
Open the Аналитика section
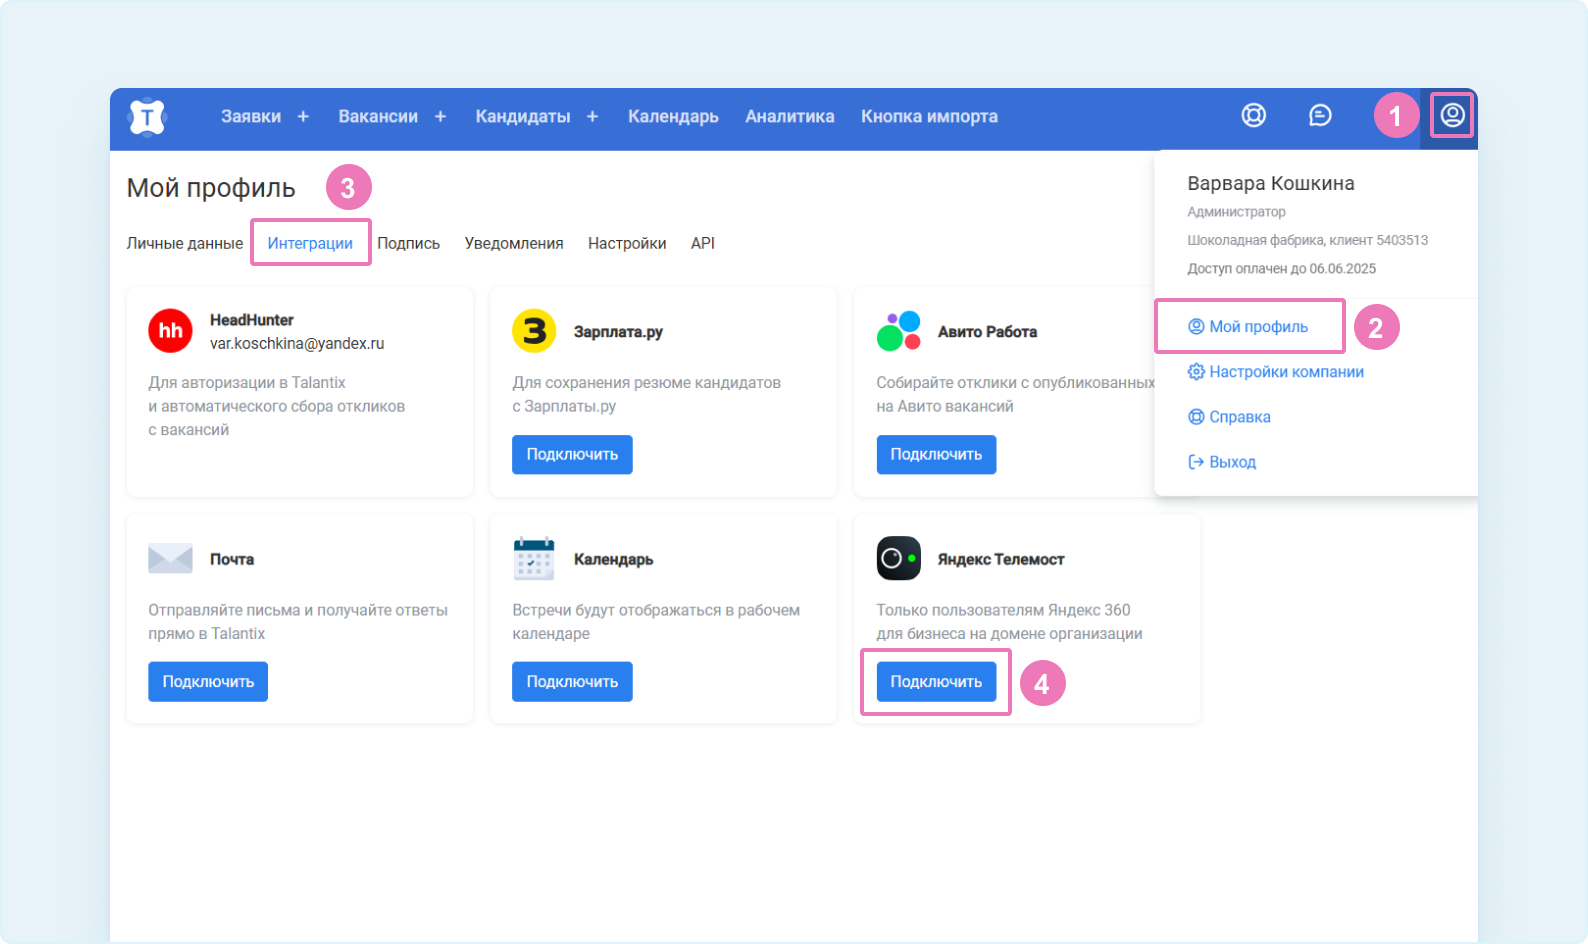click(790, 117)
